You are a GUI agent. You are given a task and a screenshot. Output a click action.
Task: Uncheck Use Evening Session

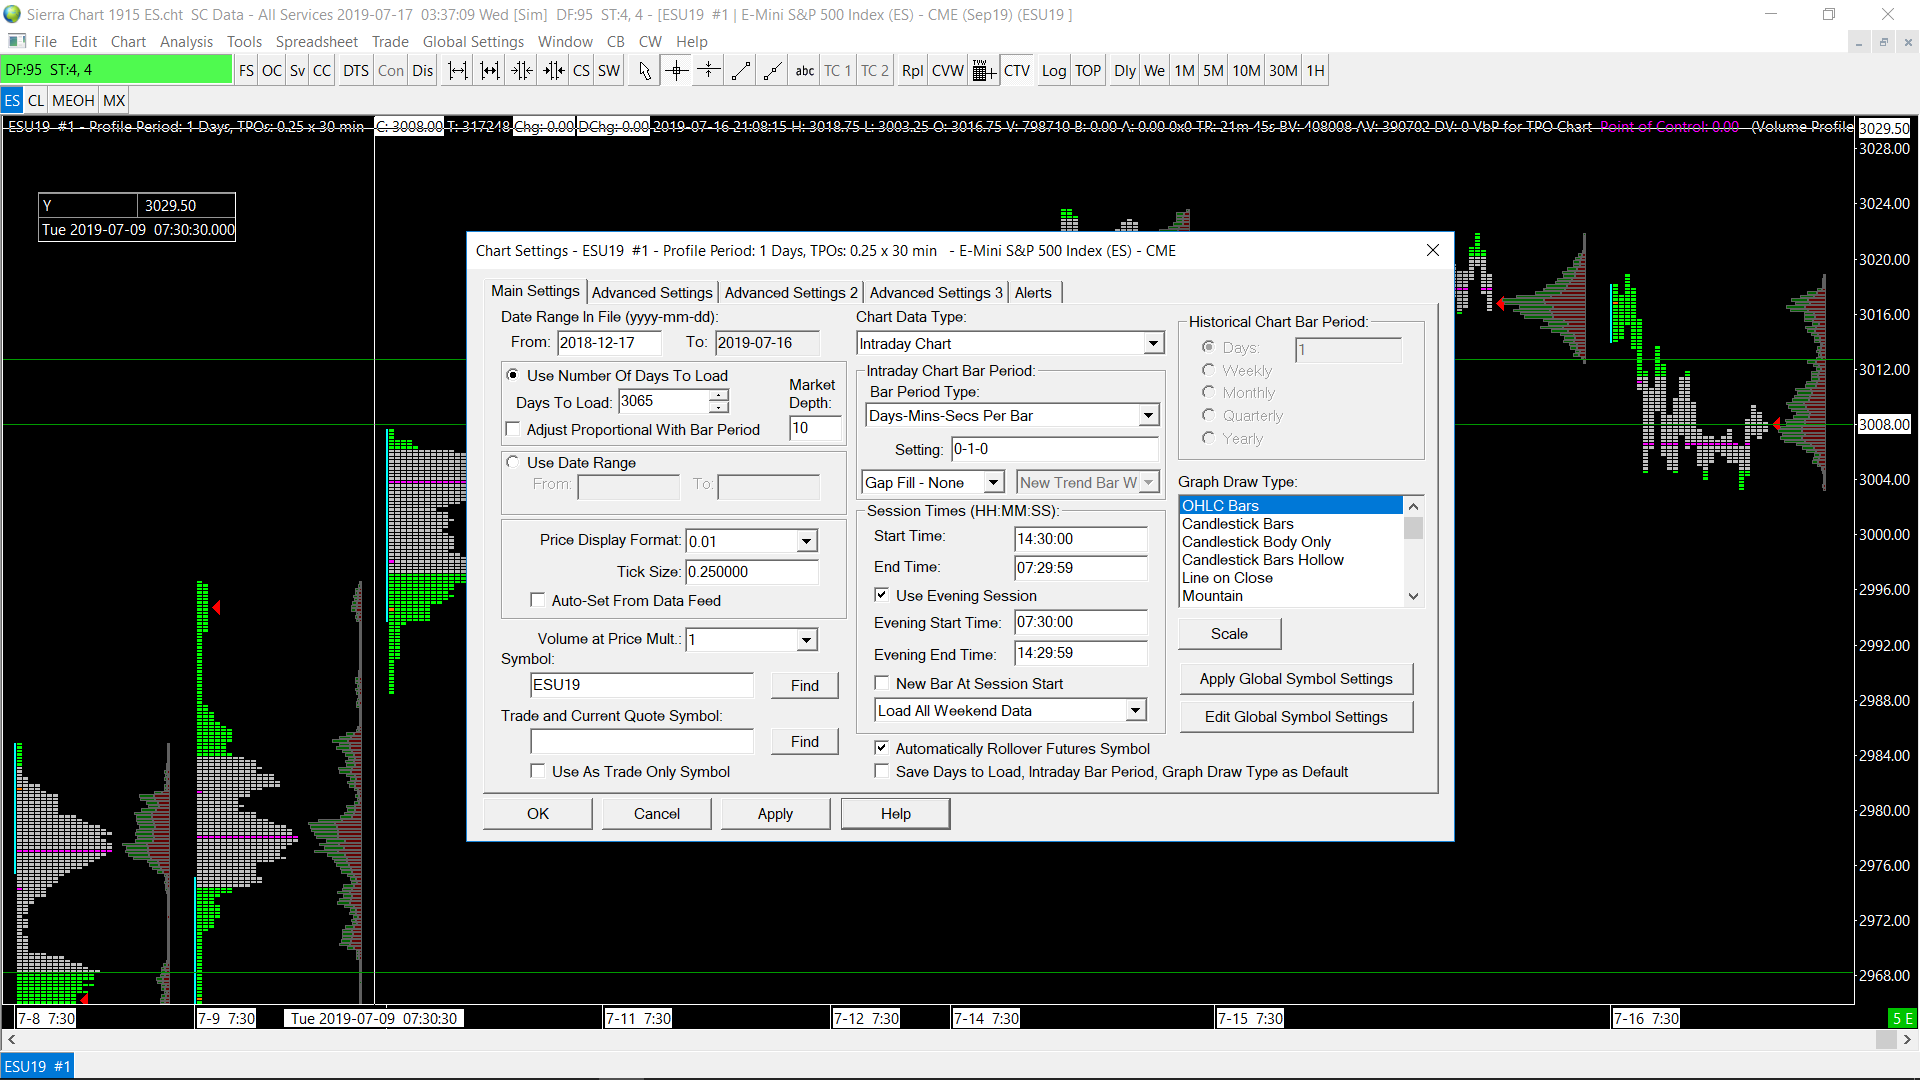[x=882, y=595]
